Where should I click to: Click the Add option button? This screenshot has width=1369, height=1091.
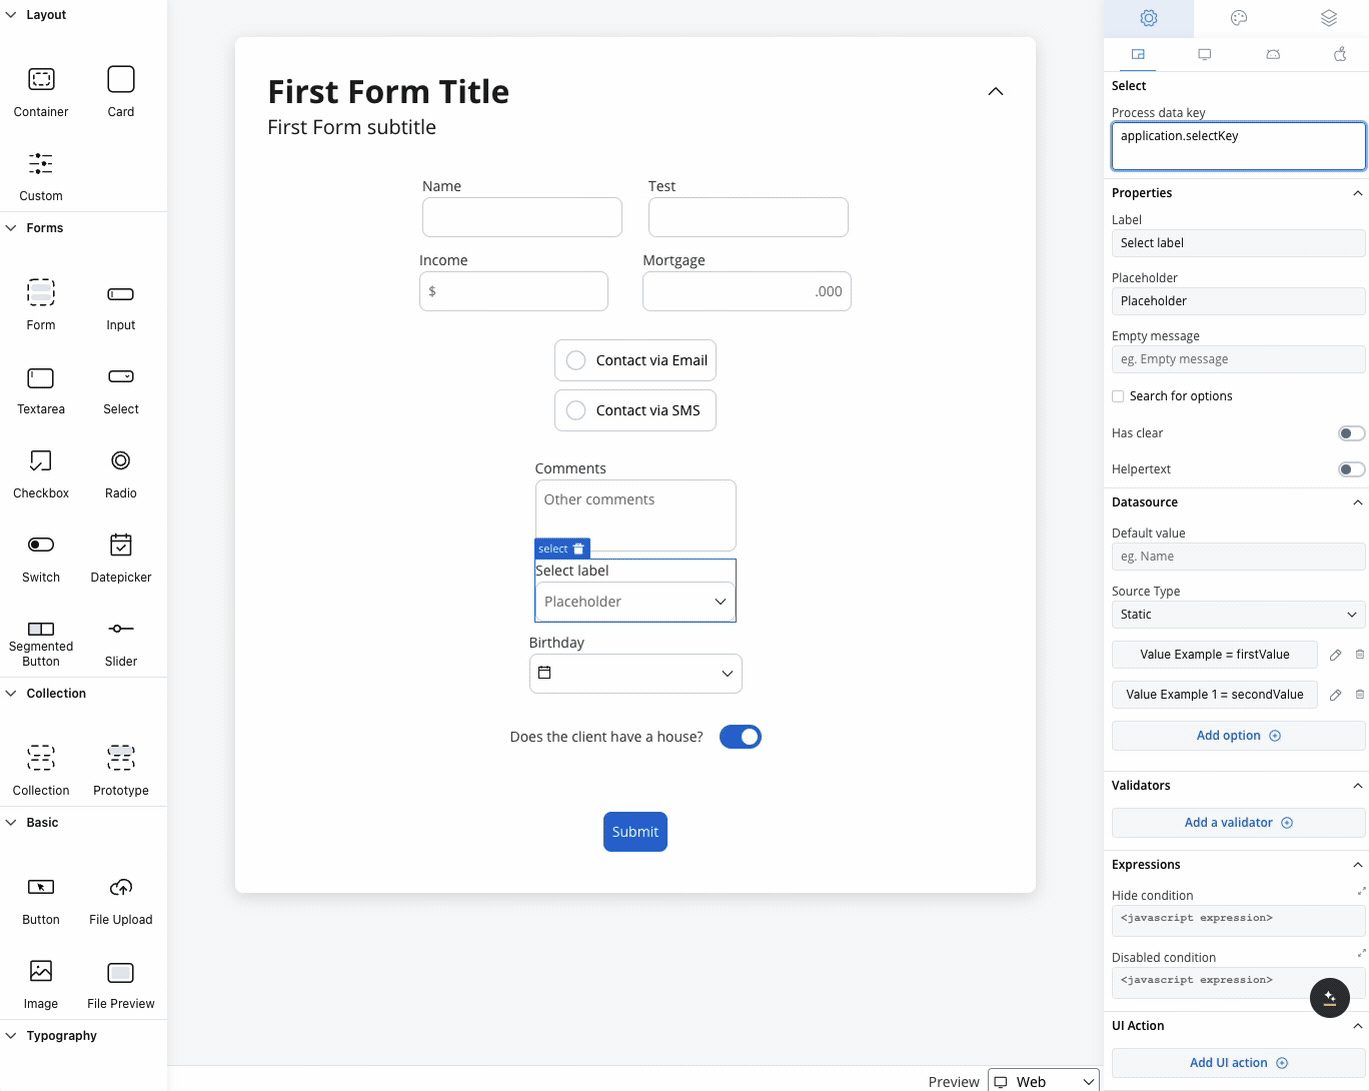click(x=1238, y=736)
